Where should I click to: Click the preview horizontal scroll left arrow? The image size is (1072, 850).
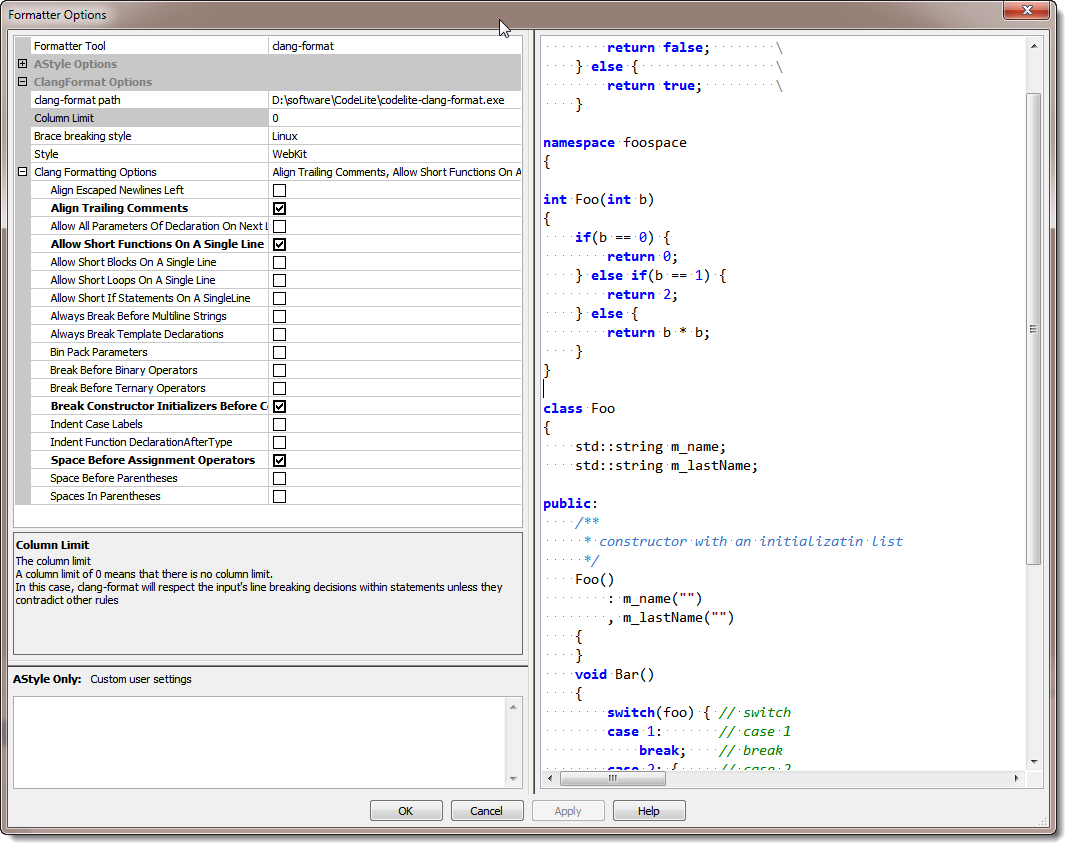550,778
